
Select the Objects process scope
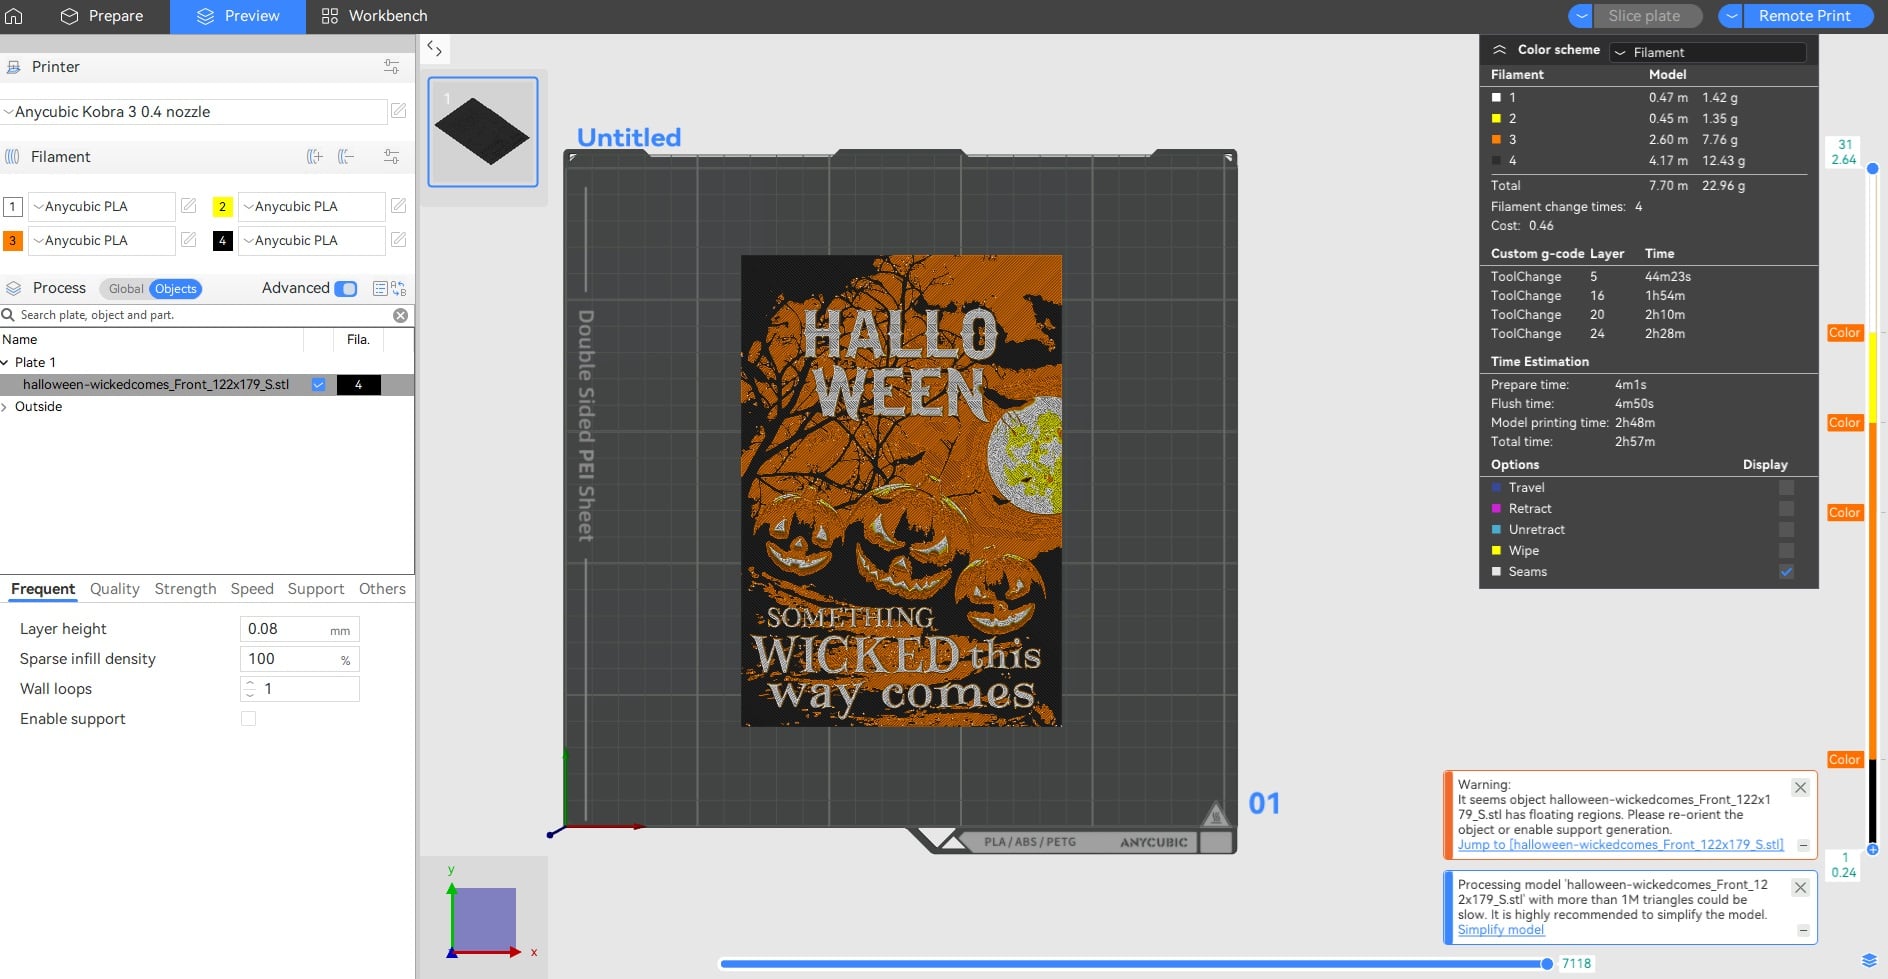point(176,289)
